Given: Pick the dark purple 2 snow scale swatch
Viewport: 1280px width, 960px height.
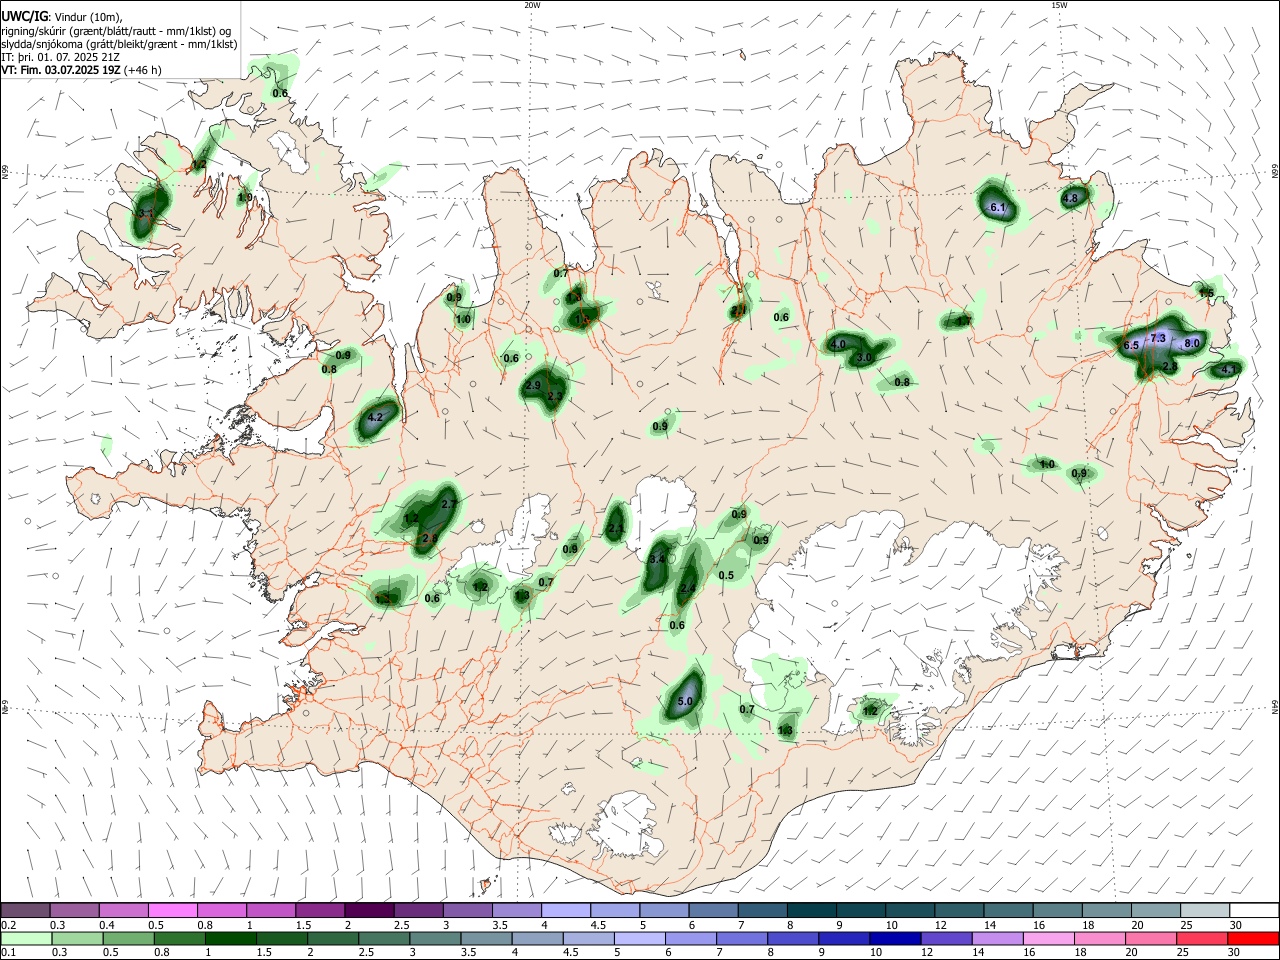Looking at the screenshot, I should [x=368, y=911].
